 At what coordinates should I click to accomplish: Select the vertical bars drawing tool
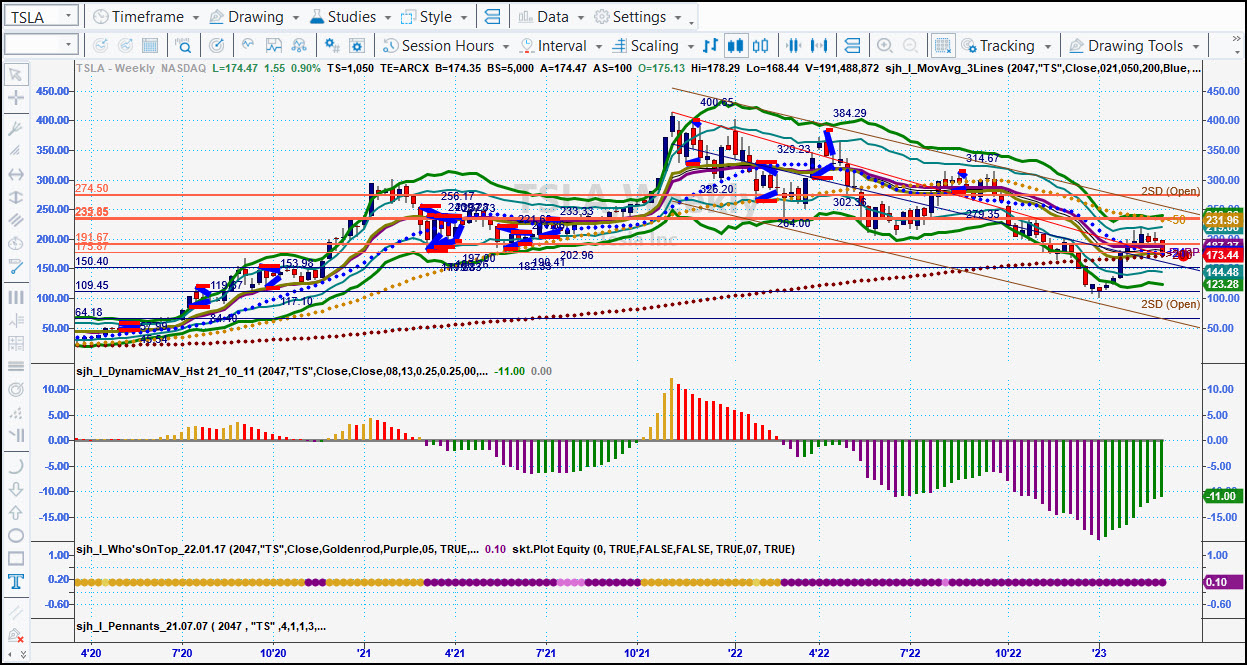pyautogui.click(x=15, y=297)
